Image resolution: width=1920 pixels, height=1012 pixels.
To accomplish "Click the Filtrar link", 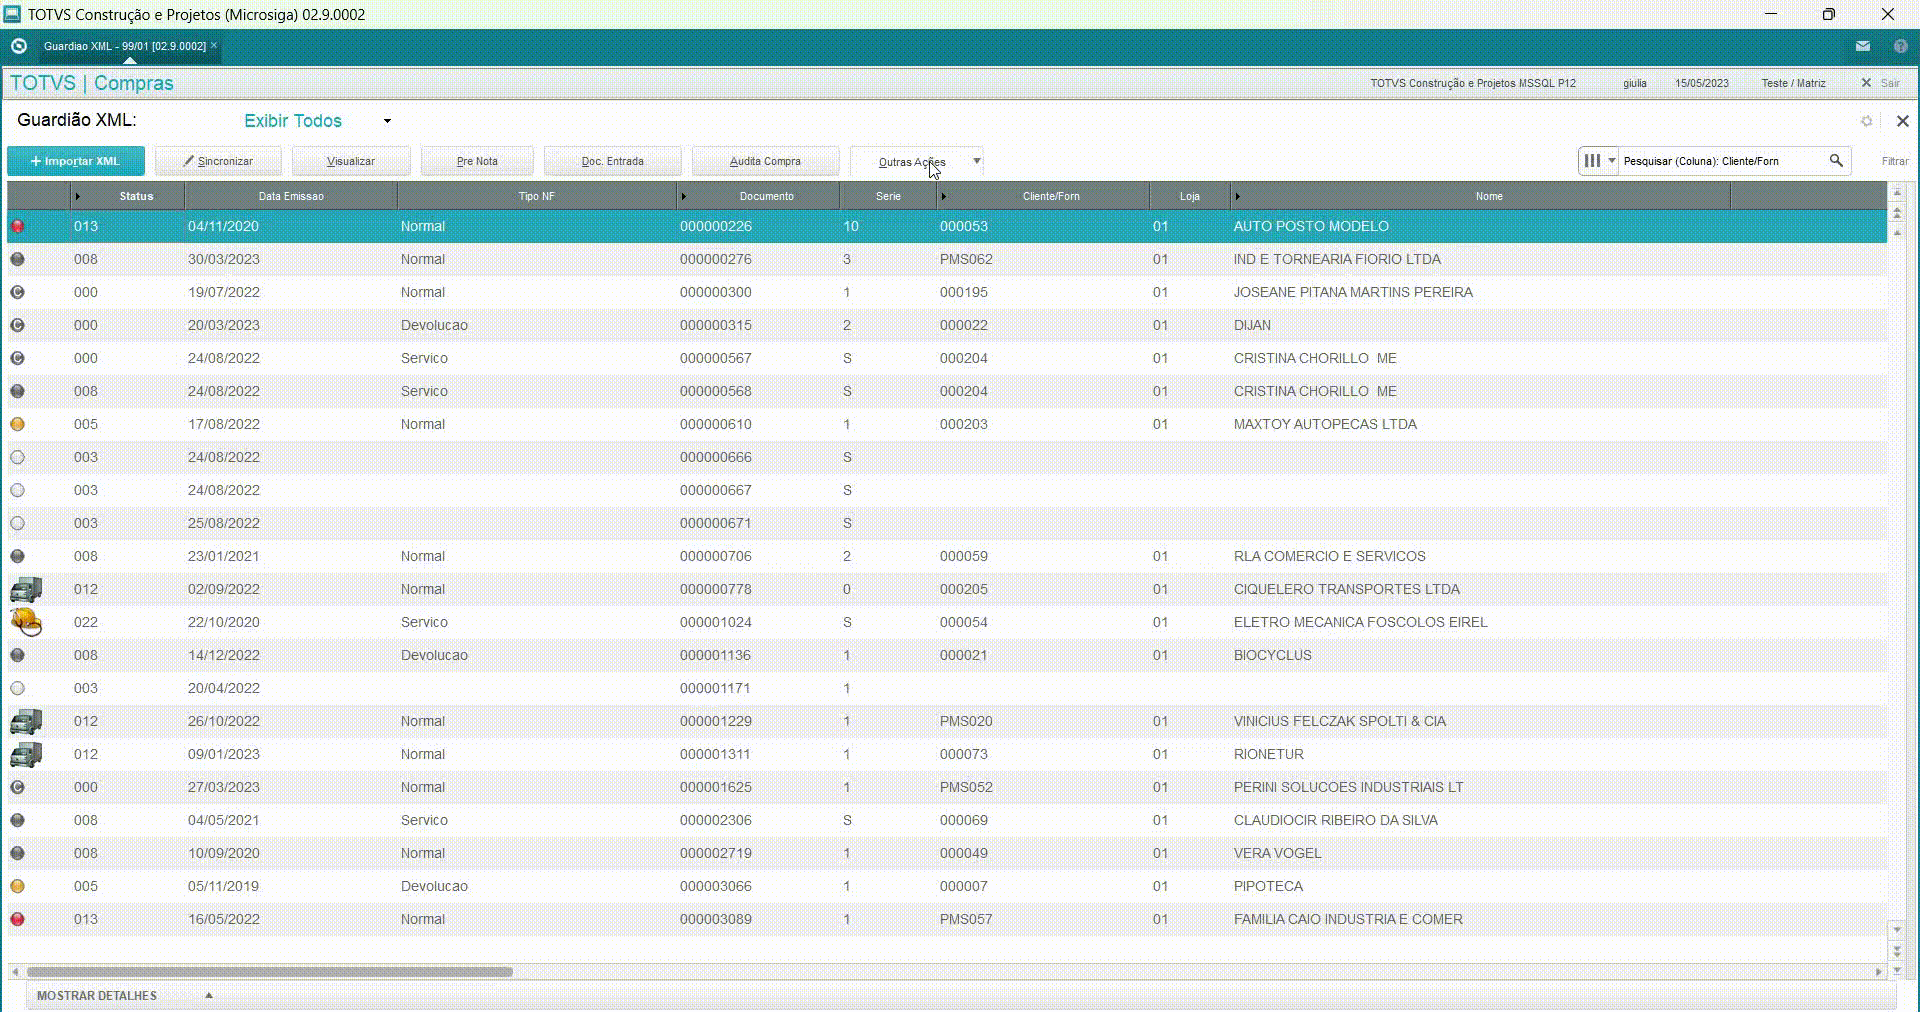I will coord(1895,161).
